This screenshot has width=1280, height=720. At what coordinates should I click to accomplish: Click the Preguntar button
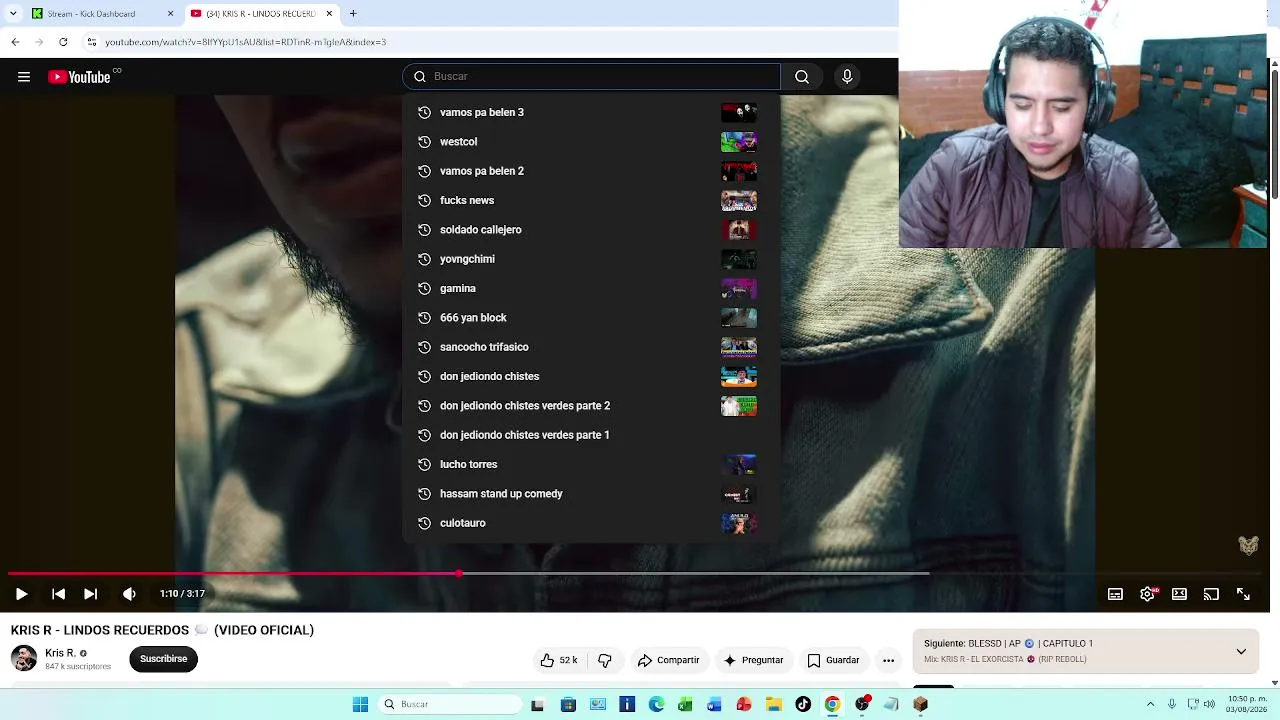coord(753,660)
